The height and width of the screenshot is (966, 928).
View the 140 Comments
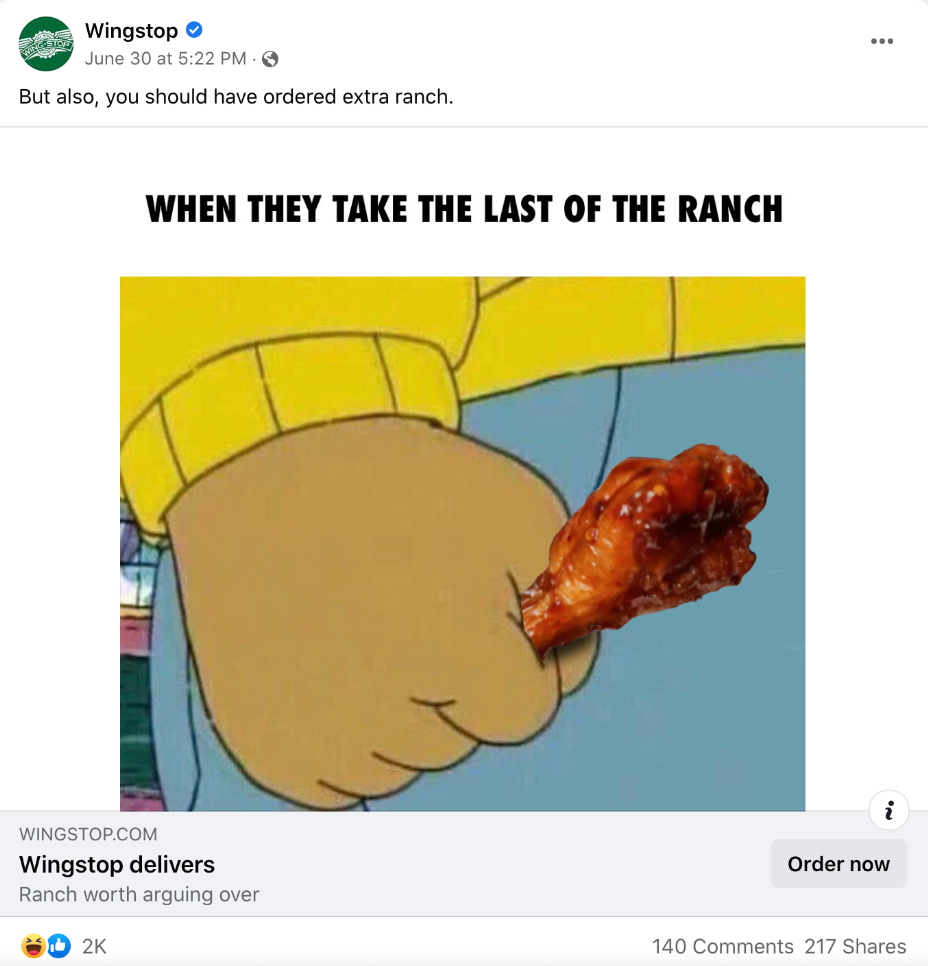(723, 946)
